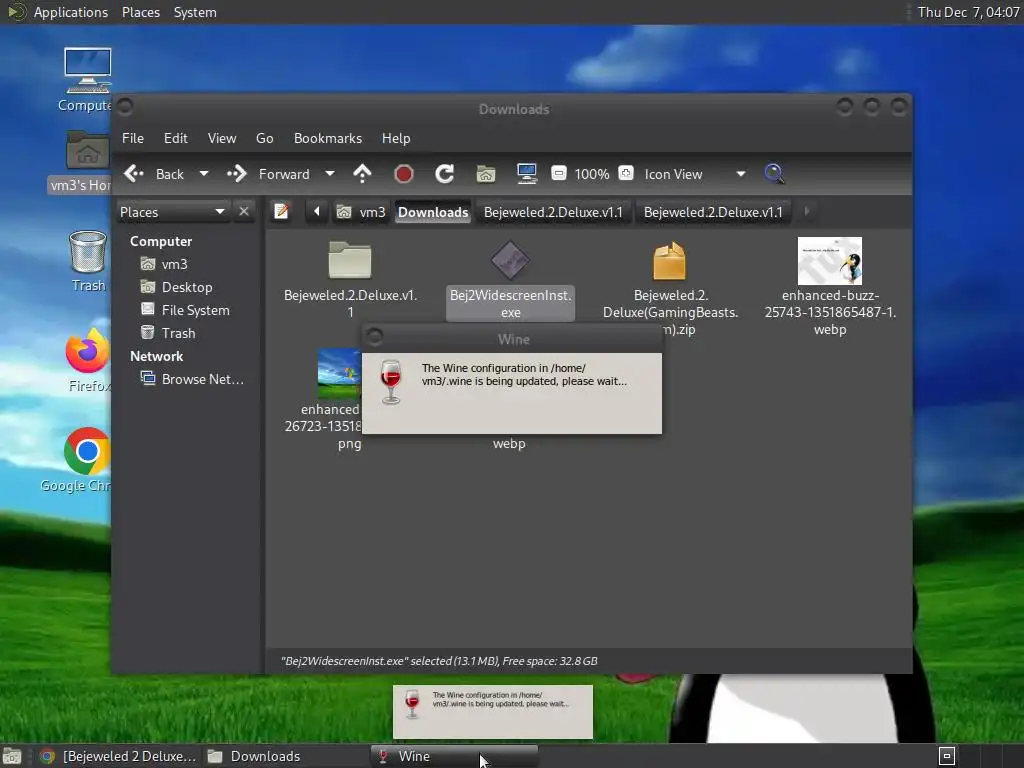This screenshot has height=768, width=1024.
Task: Reset zoom via the 100% label
Action: 592,174
